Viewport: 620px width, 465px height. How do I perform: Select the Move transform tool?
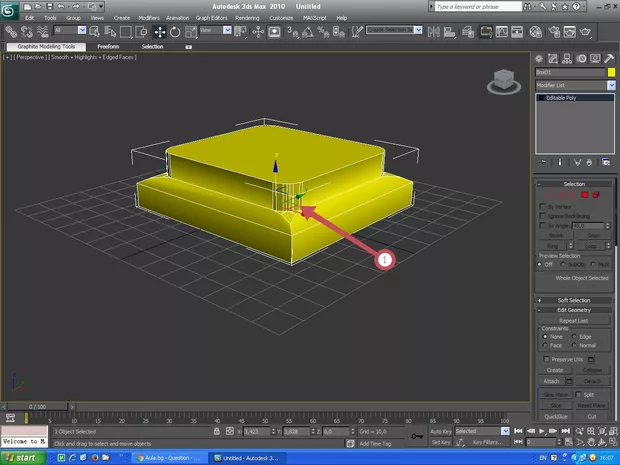click(x=159, y=32)
